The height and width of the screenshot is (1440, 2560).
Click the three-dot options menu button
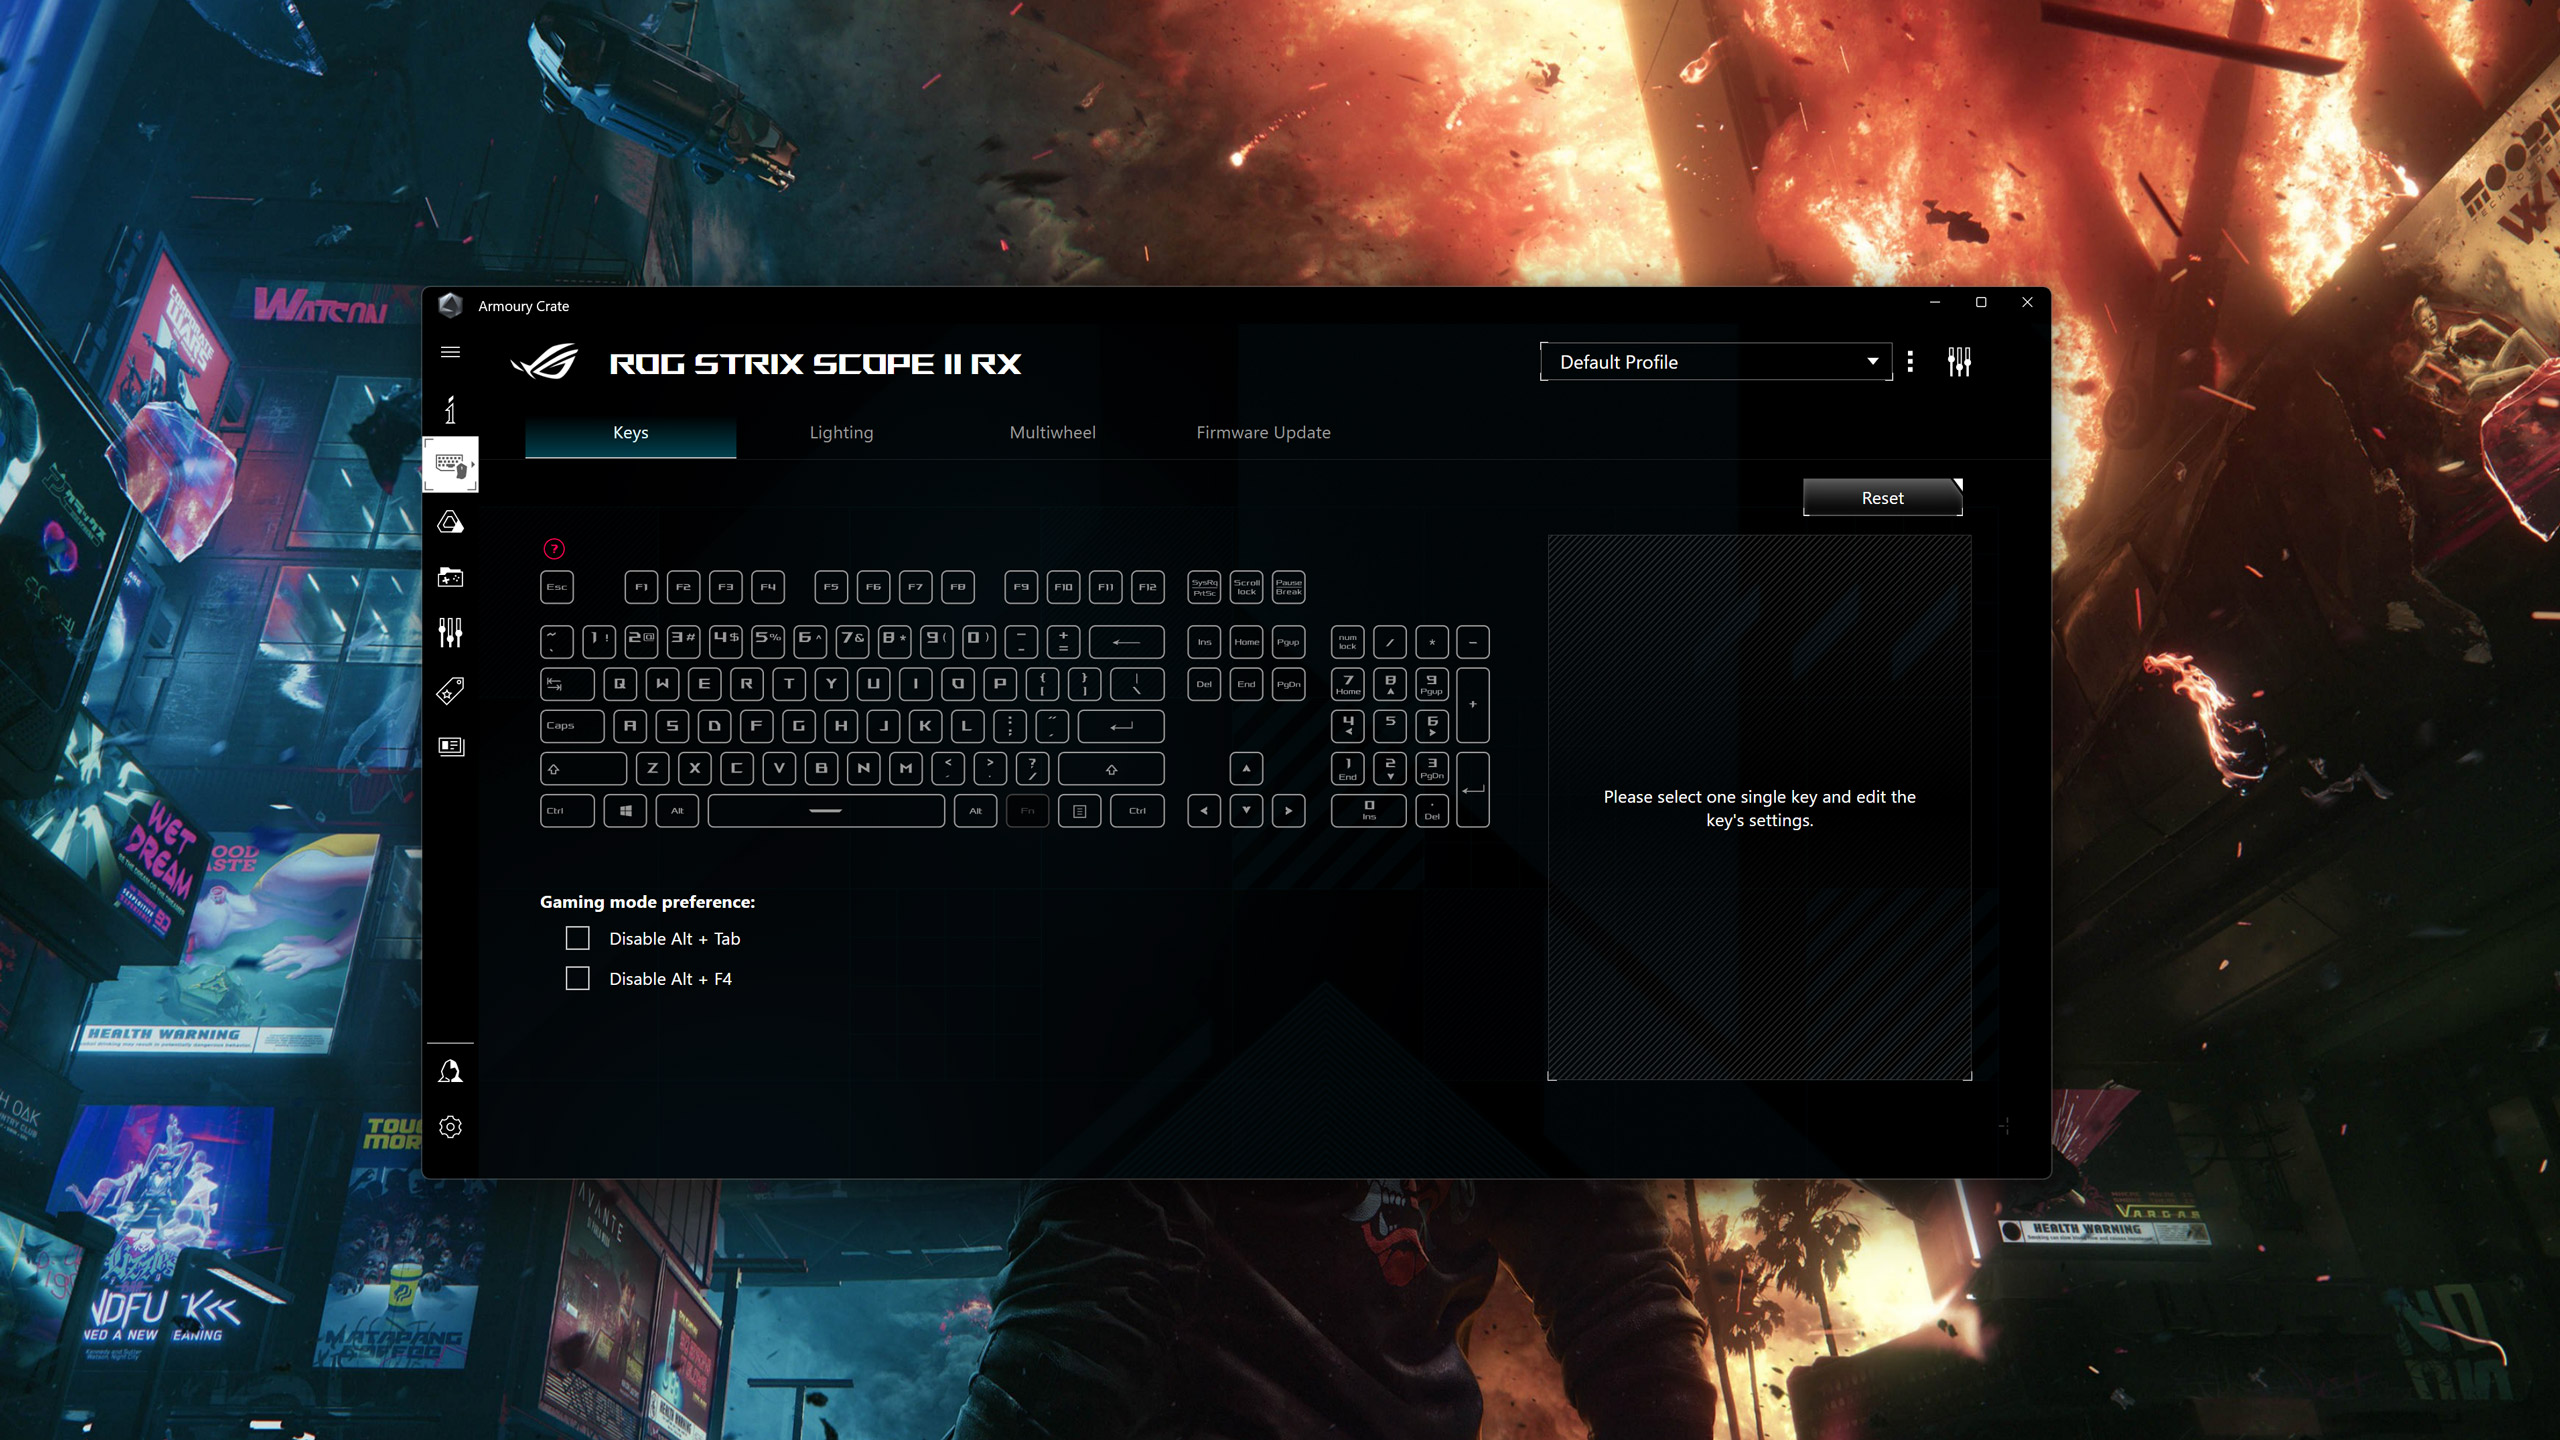pos(1911,362)
